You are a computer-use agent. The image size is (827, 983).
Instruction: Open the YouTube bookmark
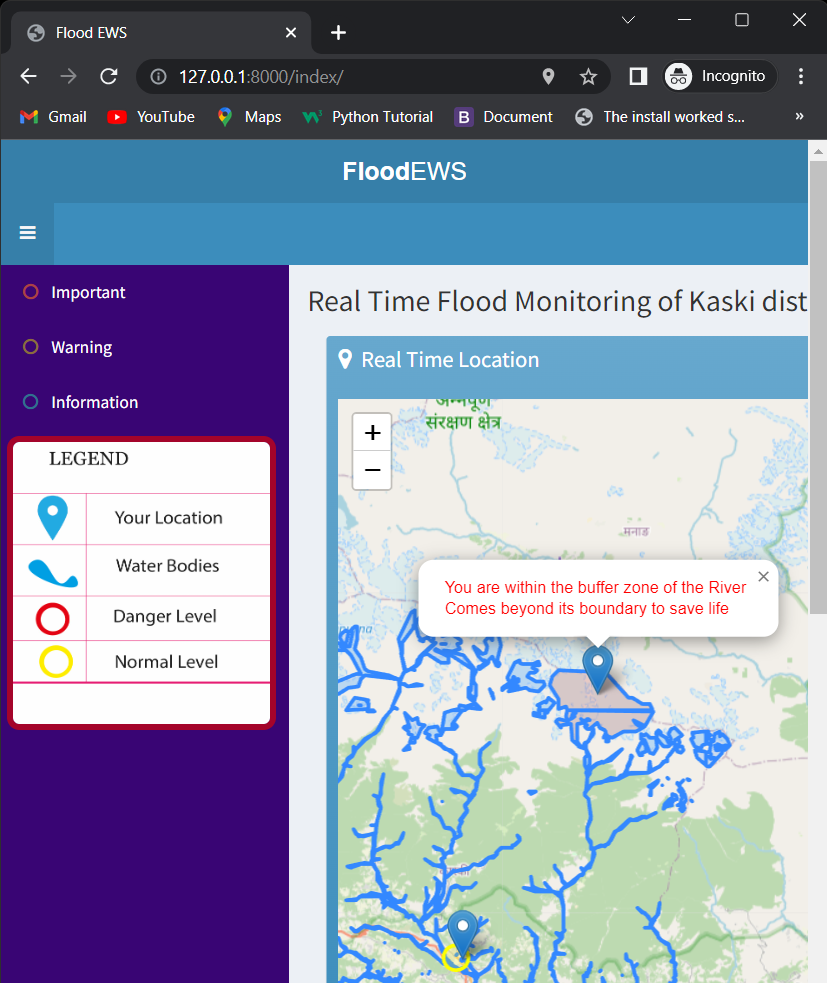150,117
